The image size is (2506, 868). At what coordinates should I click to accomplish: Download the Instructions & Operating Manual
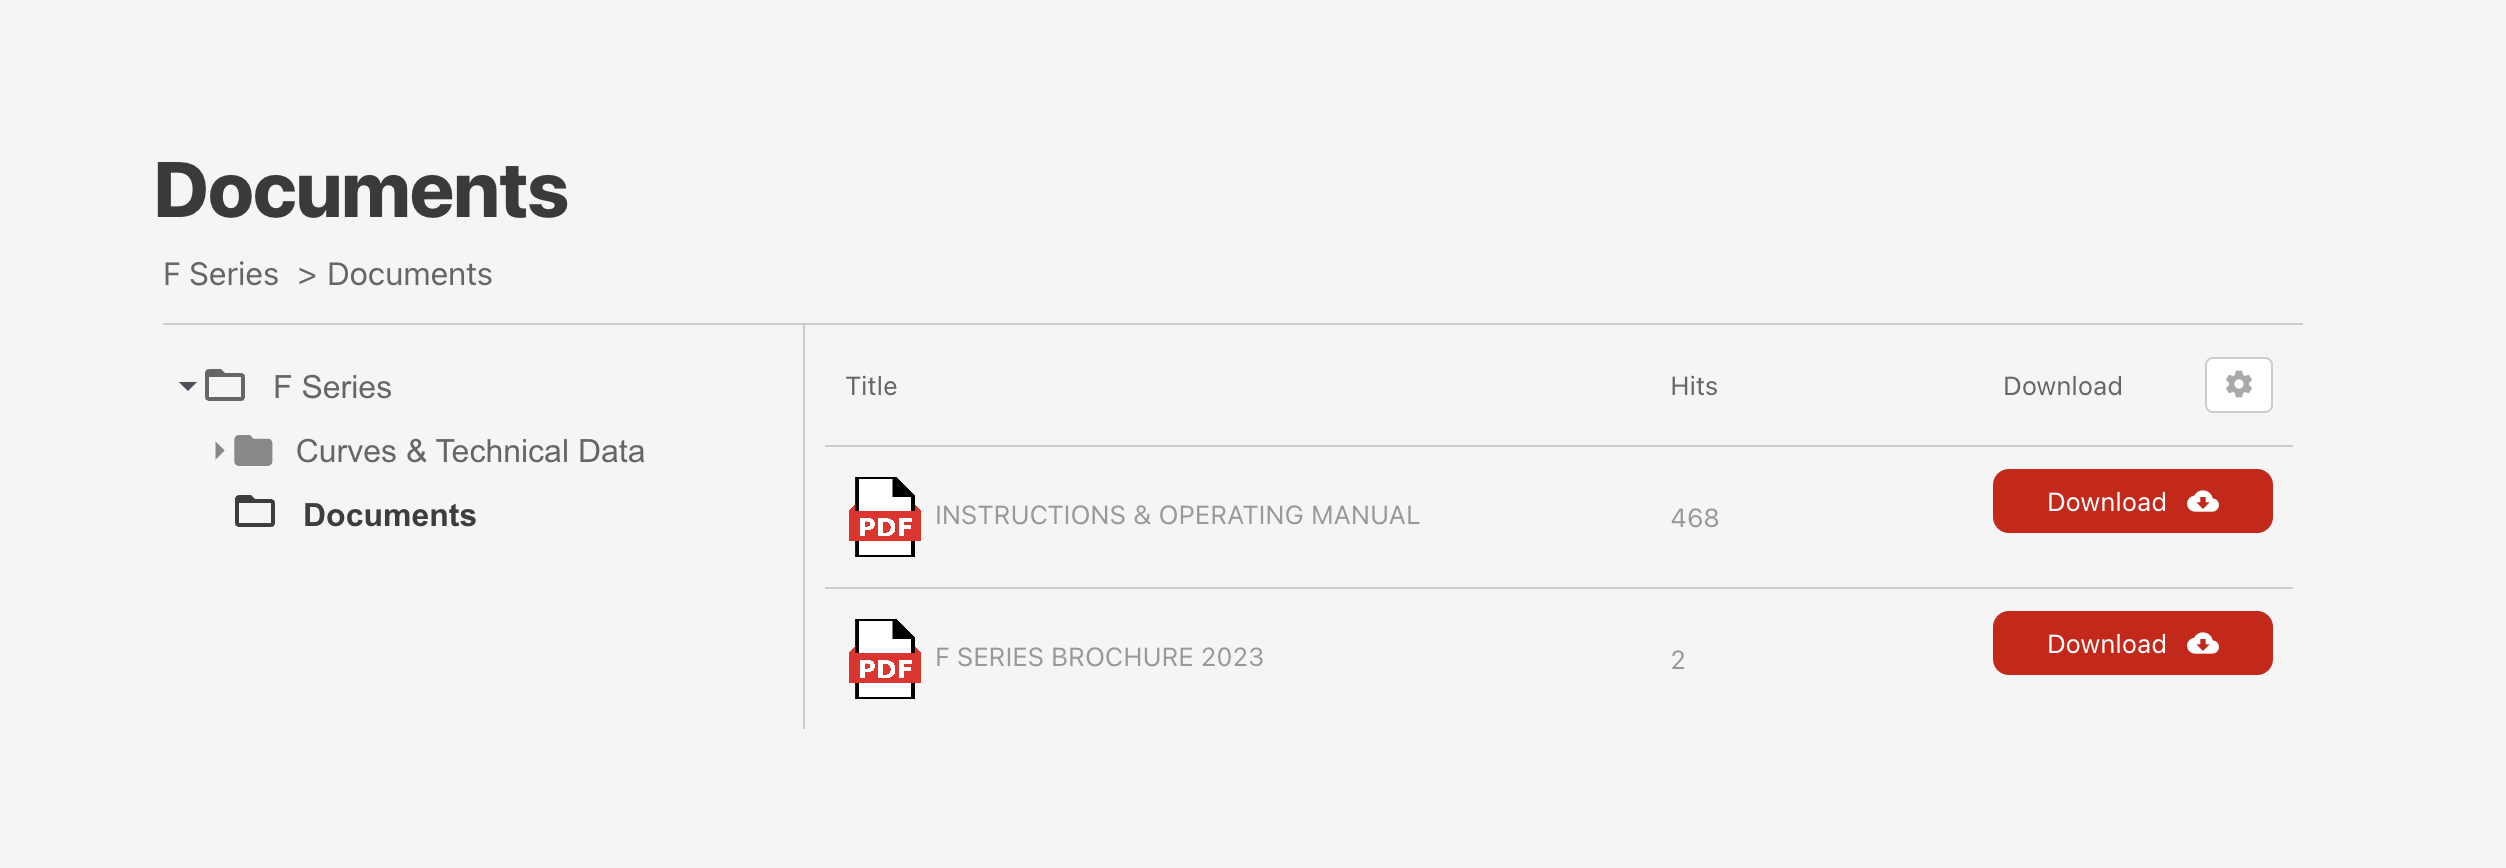[2132, 501]
